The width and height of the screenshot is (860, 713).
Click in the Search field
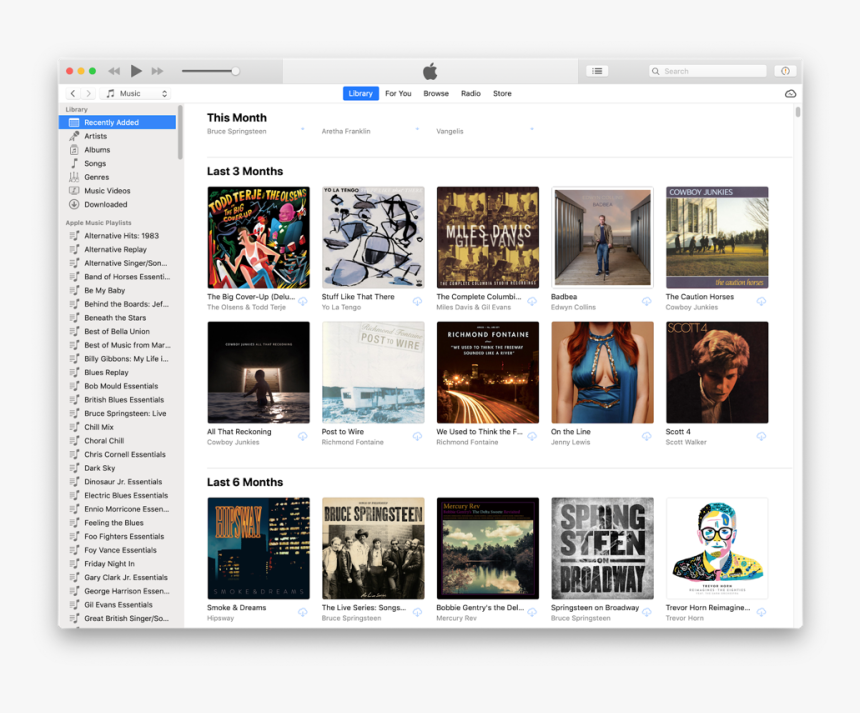point(708,71)
